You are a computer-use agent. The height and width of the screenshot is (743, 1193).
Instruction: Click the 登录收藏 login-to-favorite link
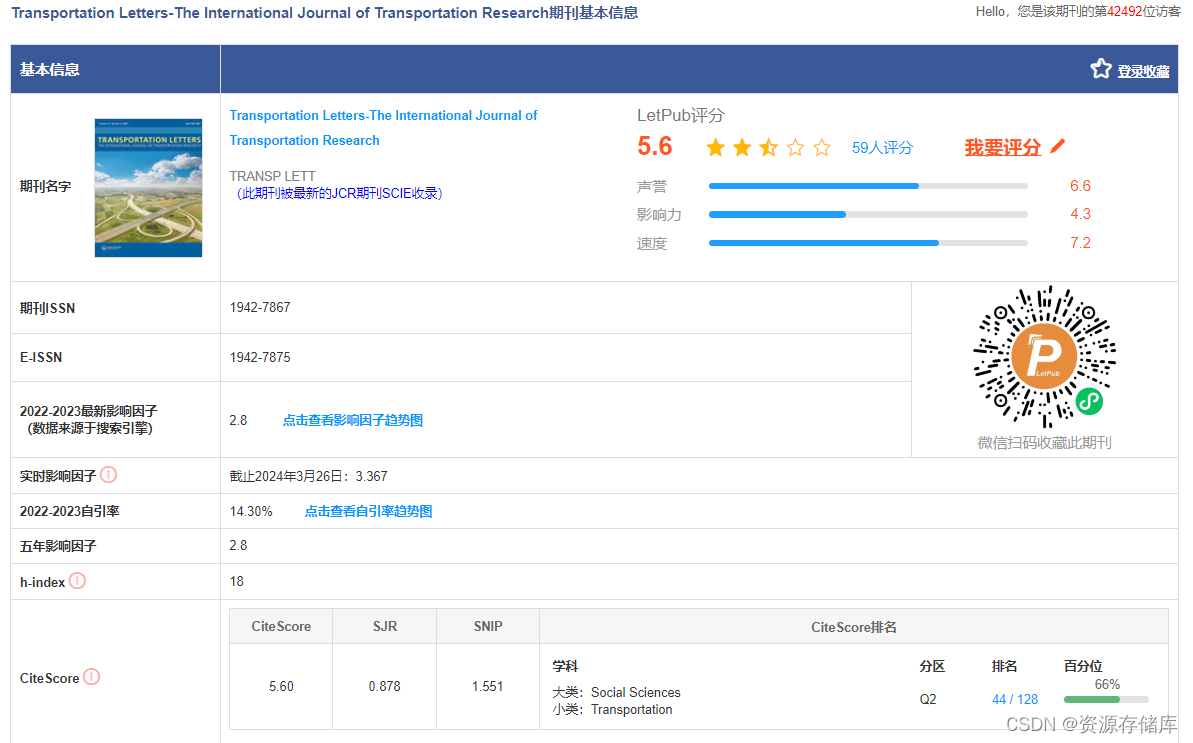[x=1143, y=71]
